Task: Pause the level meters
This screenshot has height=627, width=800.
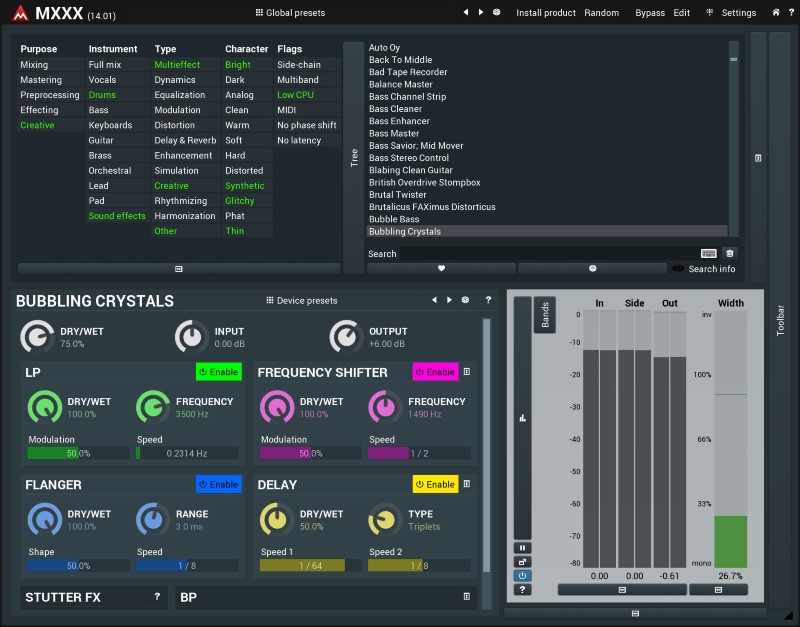Action: pyautogui.click(x=522, y=548)
